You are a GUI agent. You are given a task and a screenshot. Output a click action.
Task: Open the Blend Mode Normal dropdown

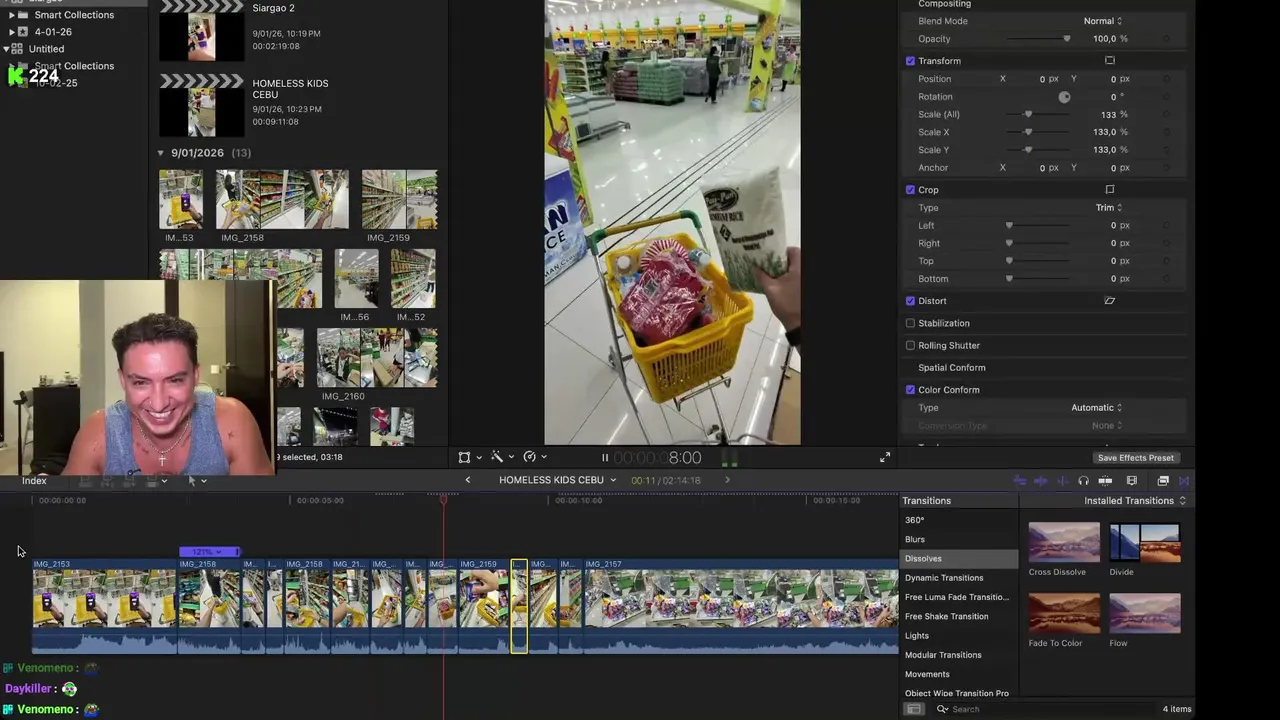point(1102,21)
